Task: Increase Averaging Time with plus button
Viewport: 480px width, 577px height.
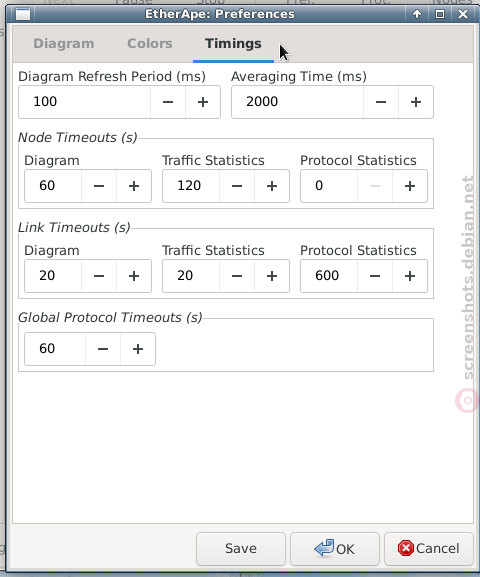Action: (x=416, y=102)
